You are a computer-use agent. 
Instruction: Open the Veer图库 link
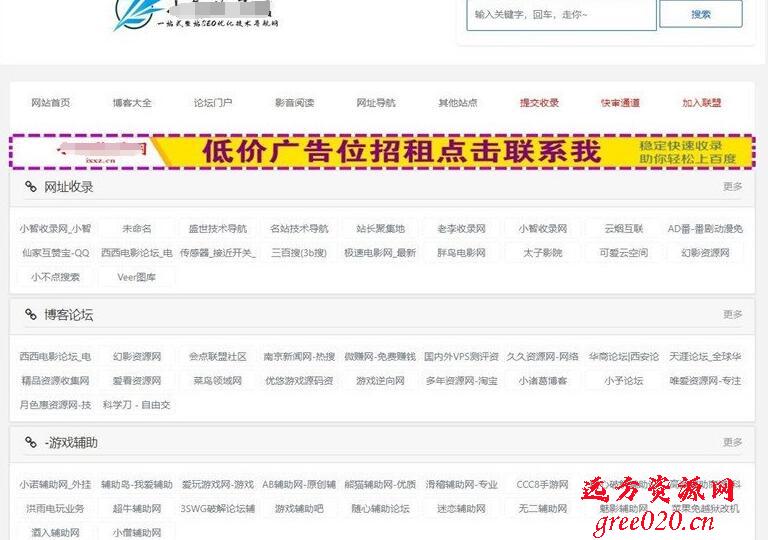(x=136, y=277)
